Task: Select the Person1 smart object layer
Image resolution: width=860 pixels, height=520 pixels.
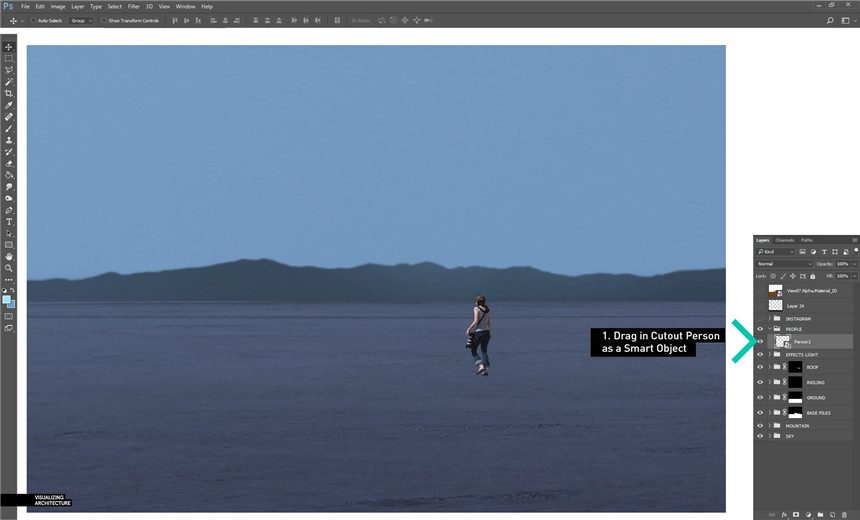Action: (810, 341)
